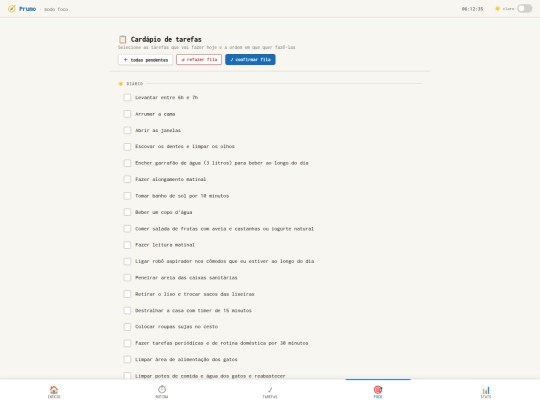The width and height of the screenshot is (540, 405).
Task: Toggle the claro theme switch
Action: [x=525, y=9]
